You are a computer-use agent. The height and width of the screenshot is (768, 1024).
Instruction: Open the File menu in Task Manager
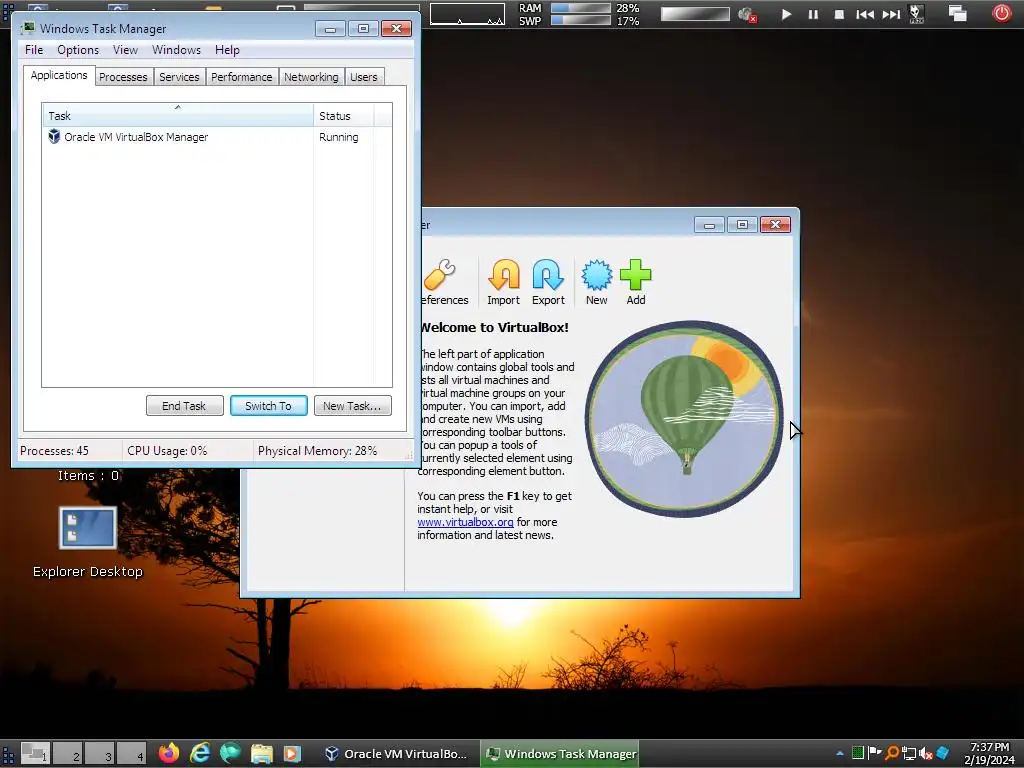34,50
